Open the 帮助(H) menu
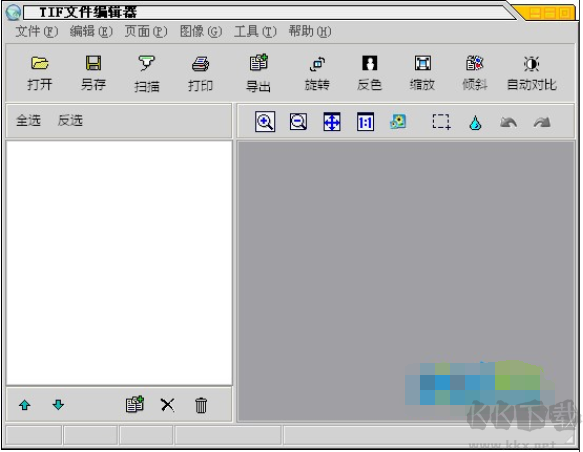This screenshot has width=583, height=452. [310, 31]
